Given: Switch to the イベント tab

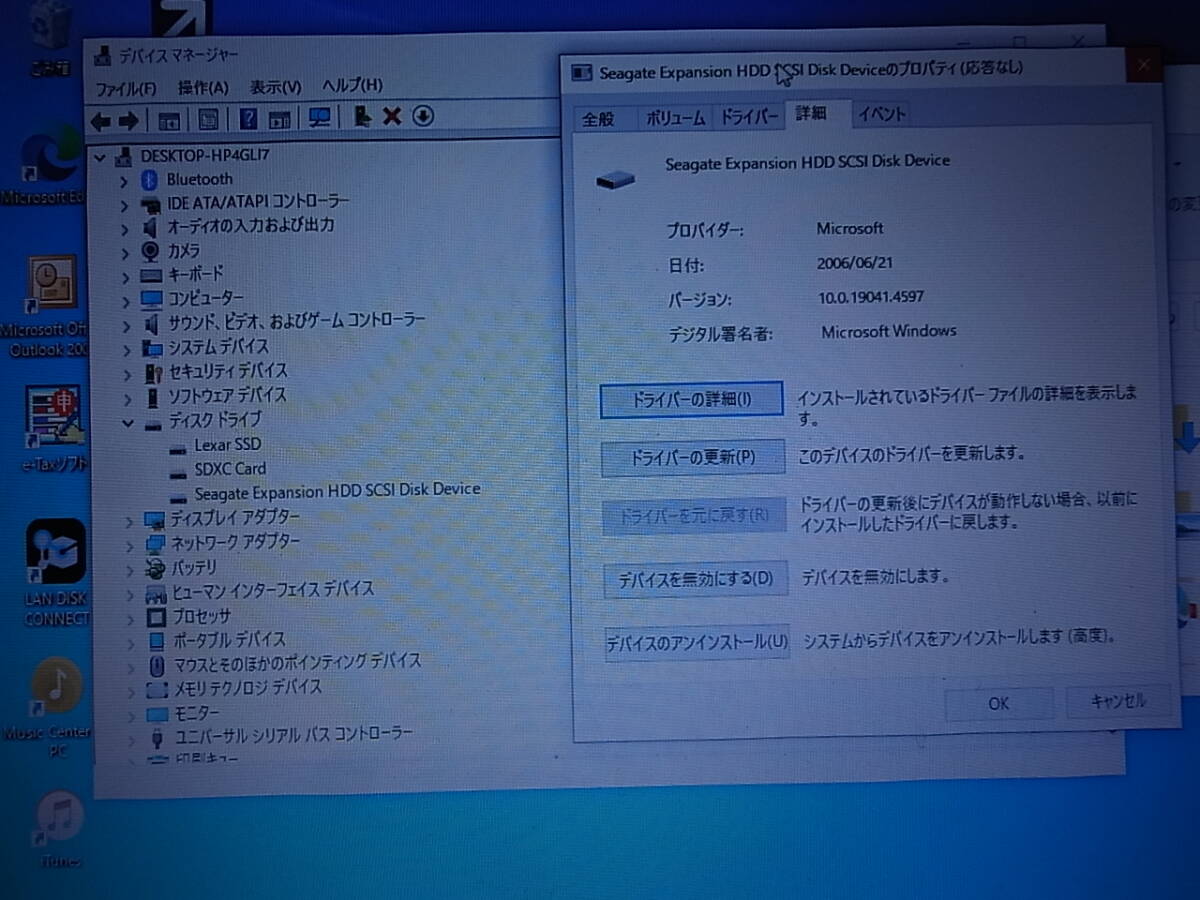Looking at the screenshot, I should (881, 114).
